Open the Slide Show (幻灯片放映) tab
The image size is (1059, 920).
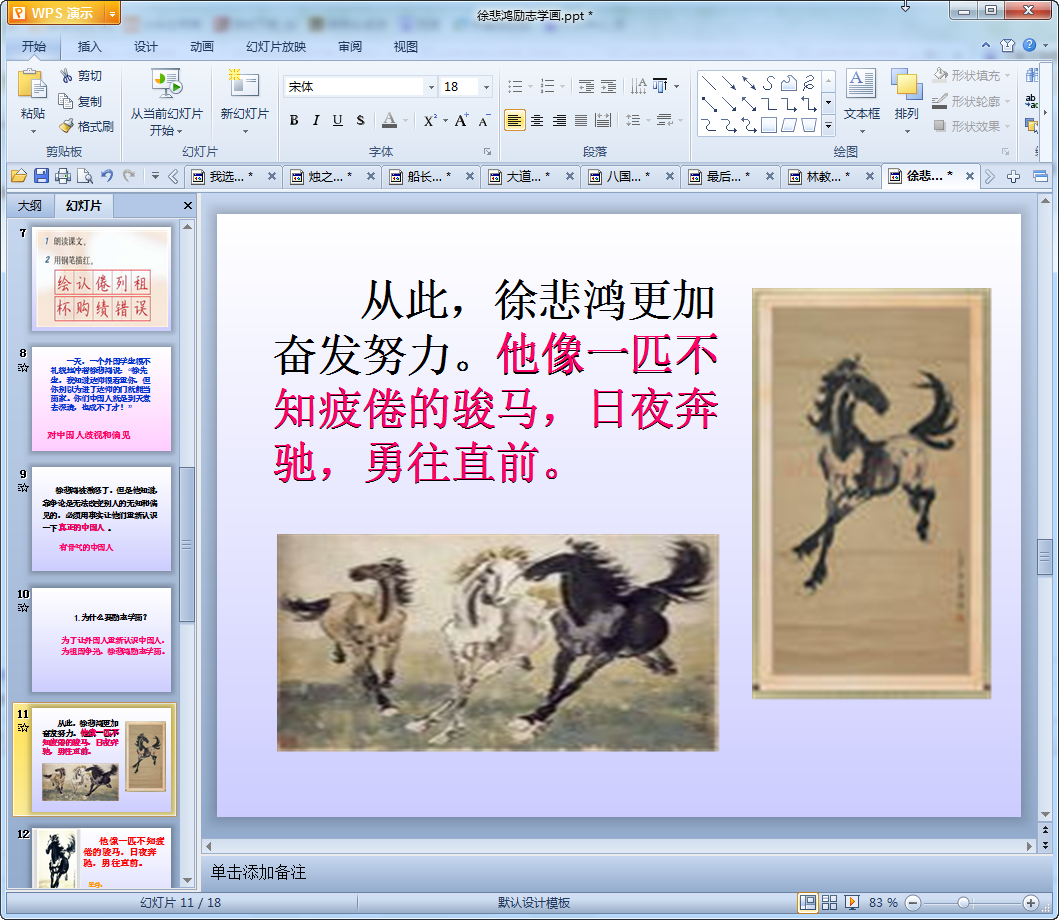[276, 46]
